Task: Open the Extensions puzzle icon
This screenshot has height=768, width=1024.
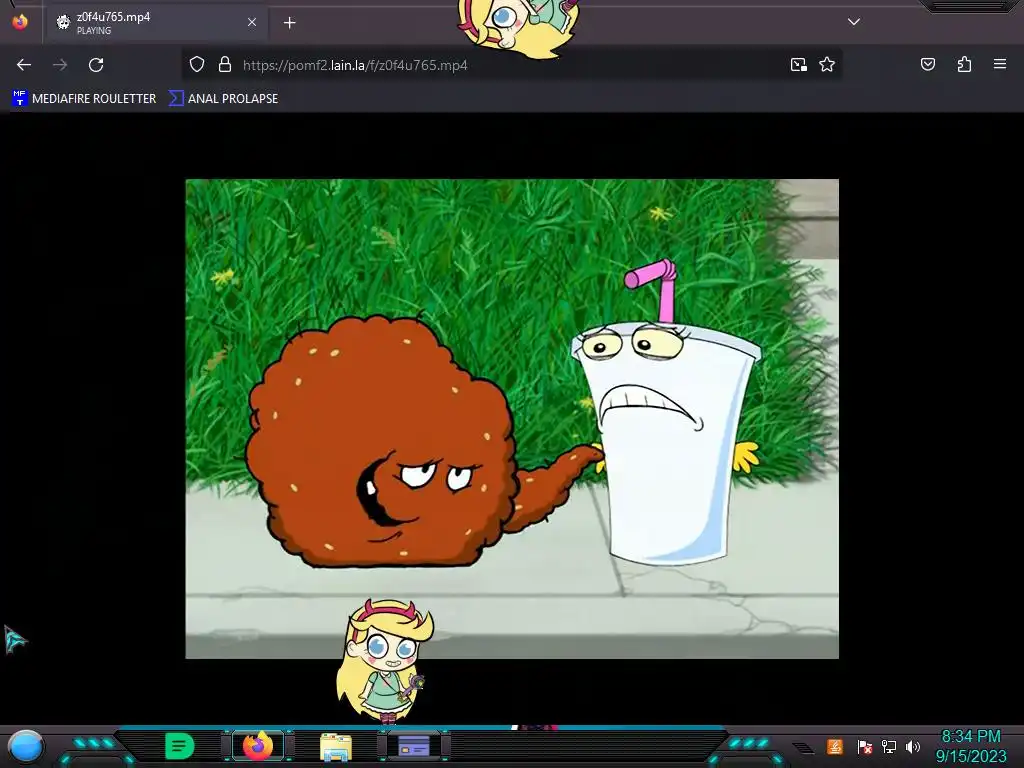Action: (x=964, y=65)
